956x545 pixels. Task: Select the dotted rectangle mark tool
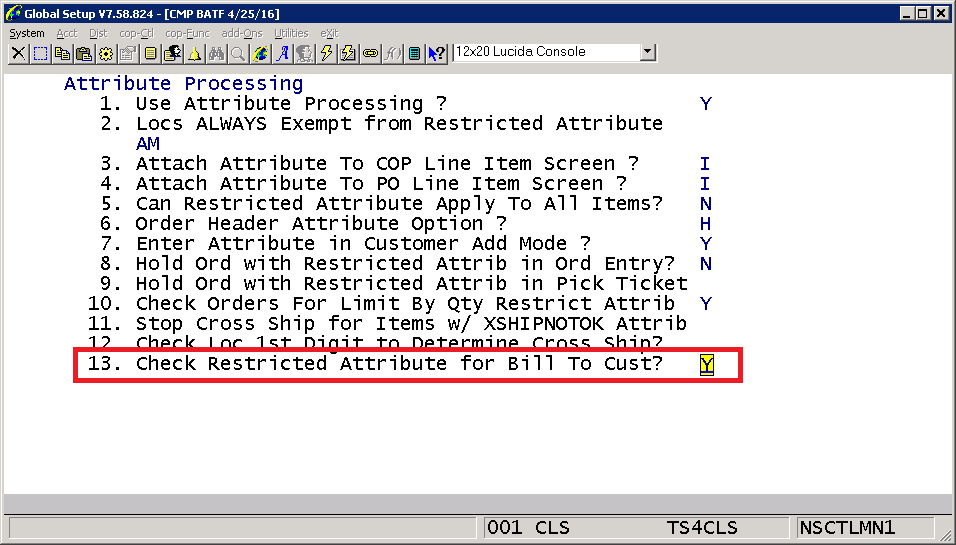pyautogui.click(x=40, y=53)
